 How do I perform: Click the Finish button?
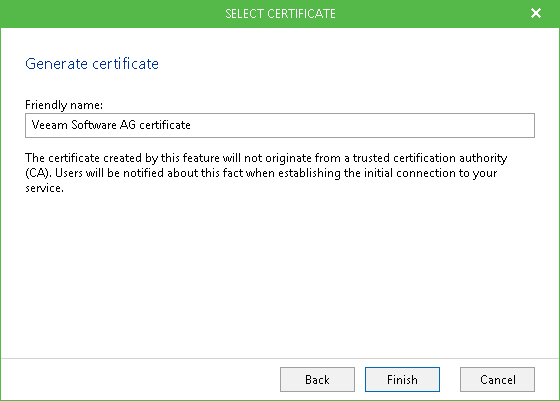pyautogui.click(x=402, y=379)
